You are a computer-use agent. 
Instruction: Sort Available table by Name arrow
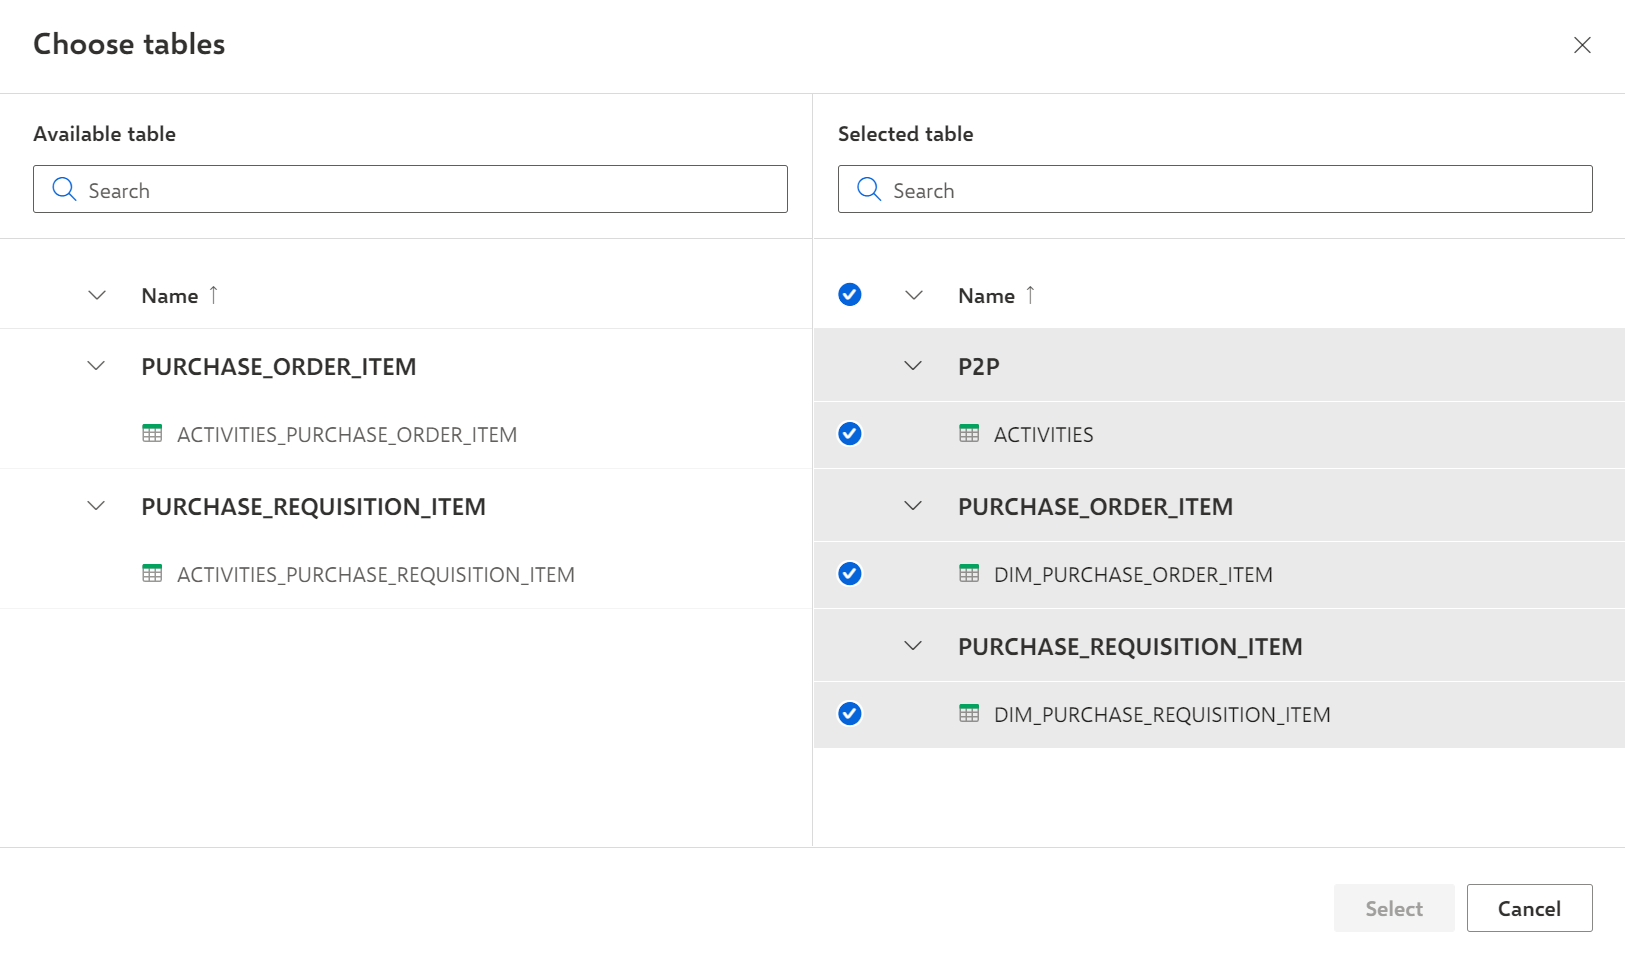pyautogui.click(x=213, y=295)
